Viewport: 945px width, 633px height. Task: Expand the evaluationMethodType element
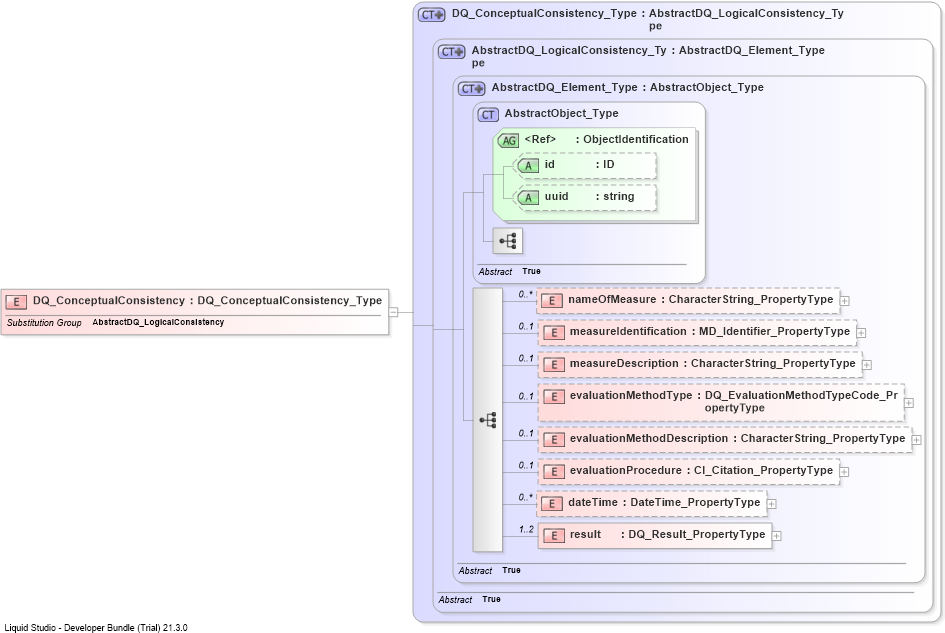coord(909,403)
